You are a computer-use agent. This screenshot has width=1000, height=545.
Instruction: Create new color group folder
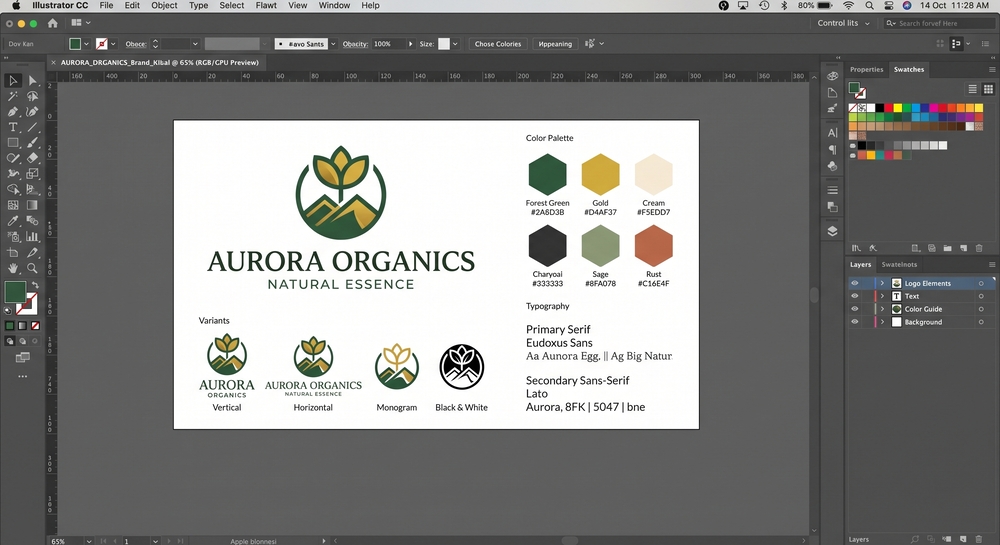tap(947, 248)
